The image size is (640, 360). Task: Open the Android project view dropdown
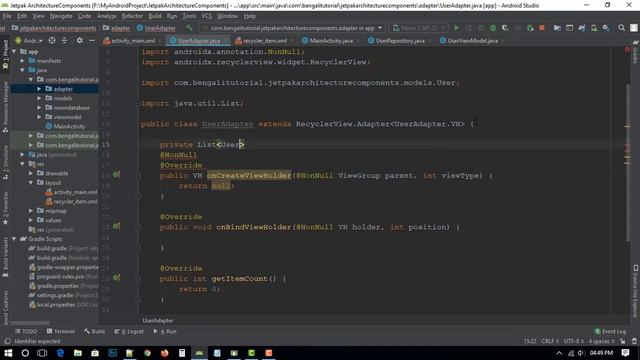coord(29,40)
